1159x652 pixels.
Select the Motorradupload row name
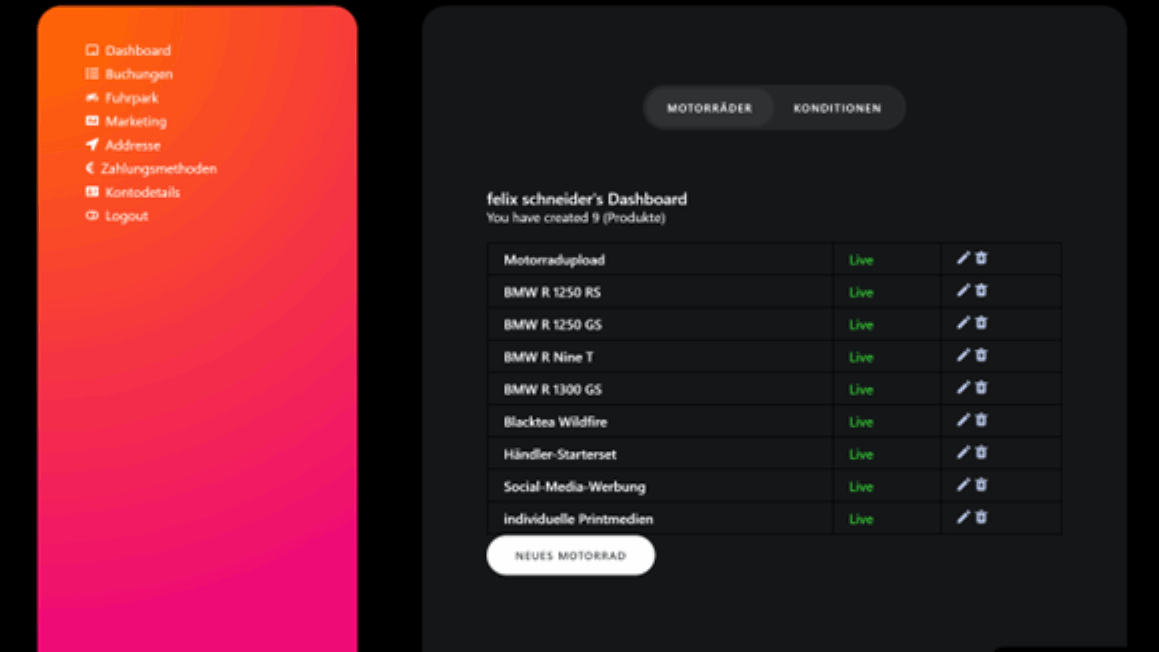click(x=554, y=259)
